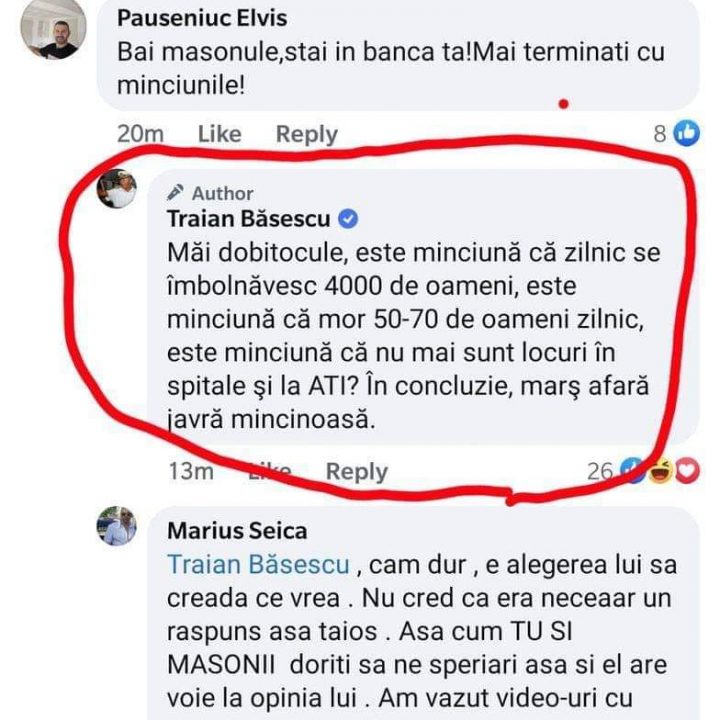Screen dimensions: 720x720
Task: Reply to Traian Băsescu's comment
Action: pos(356,471)
